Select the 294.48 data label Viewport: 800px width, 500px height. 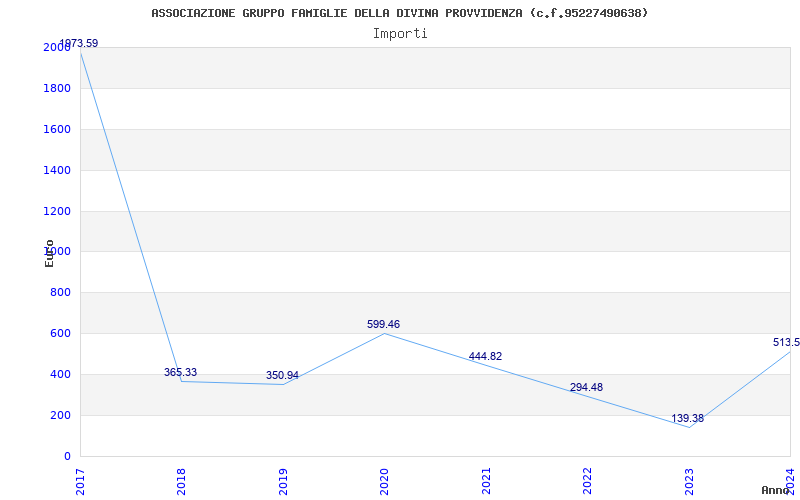coord(586,388)
